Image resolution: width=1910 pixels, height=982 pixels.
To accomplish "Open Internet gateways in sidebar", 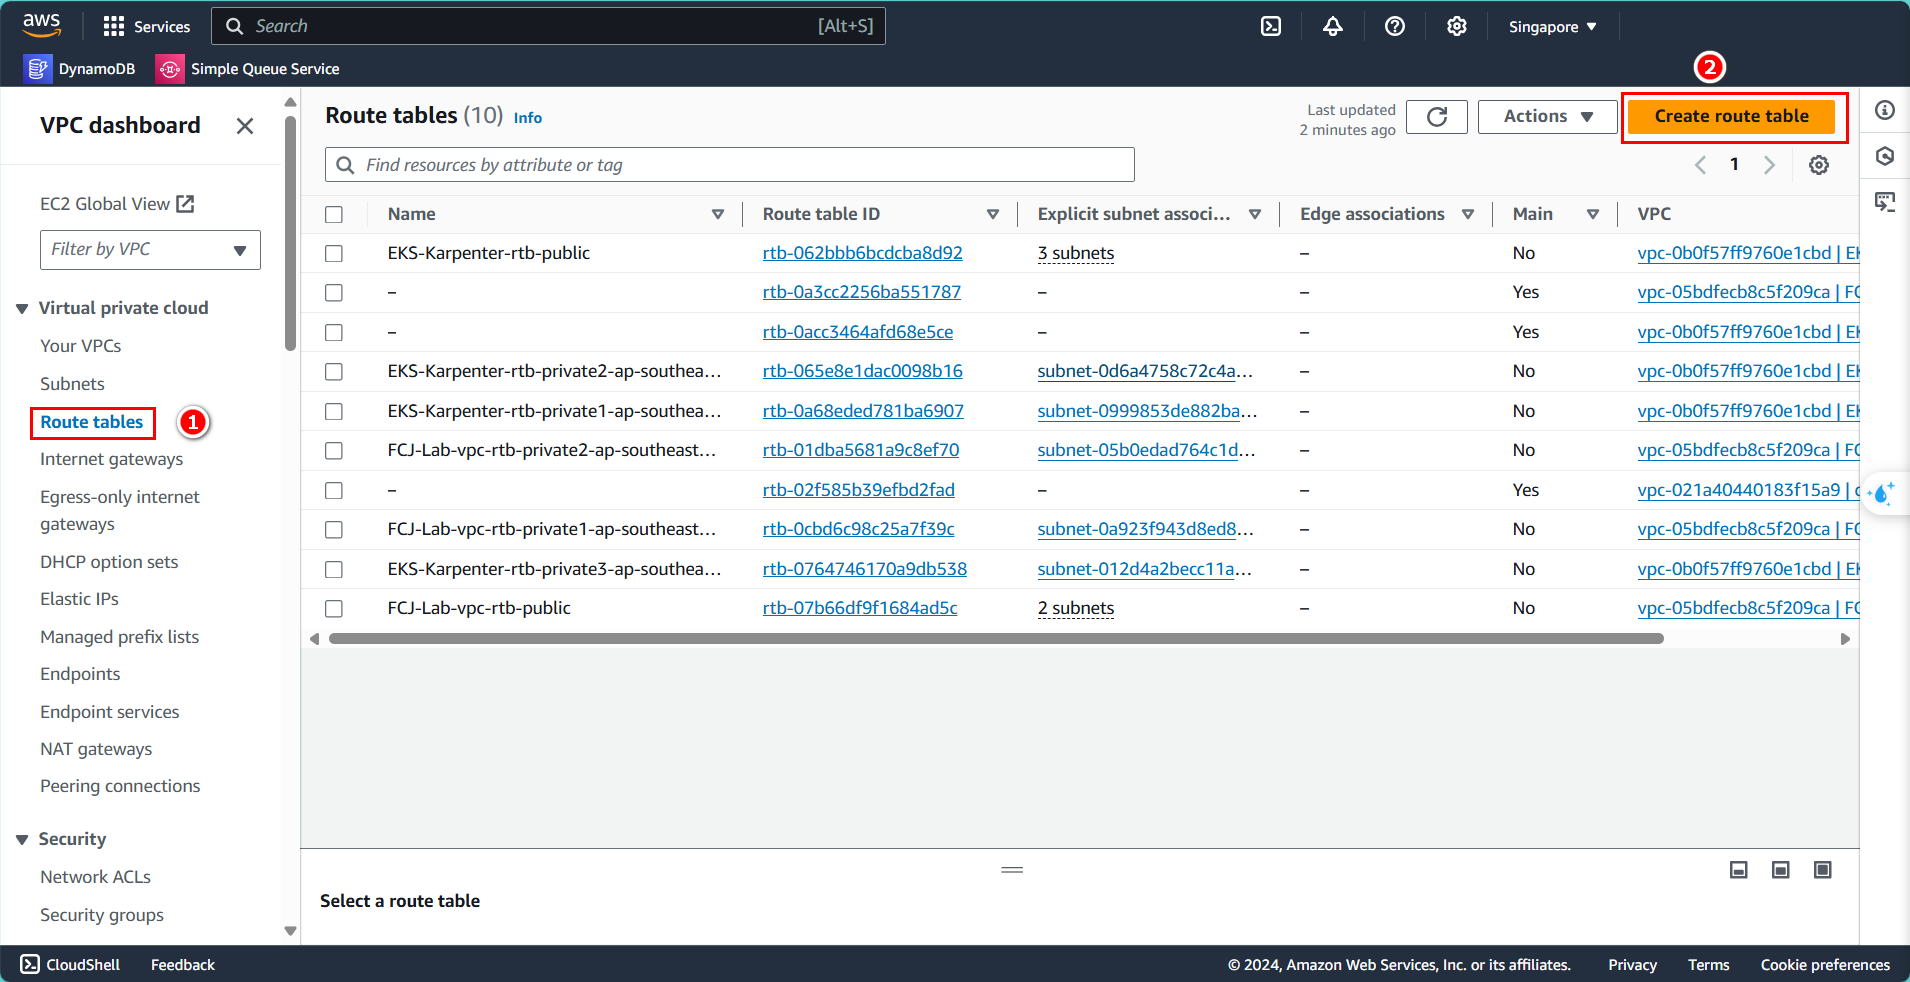I will point(112,459).
